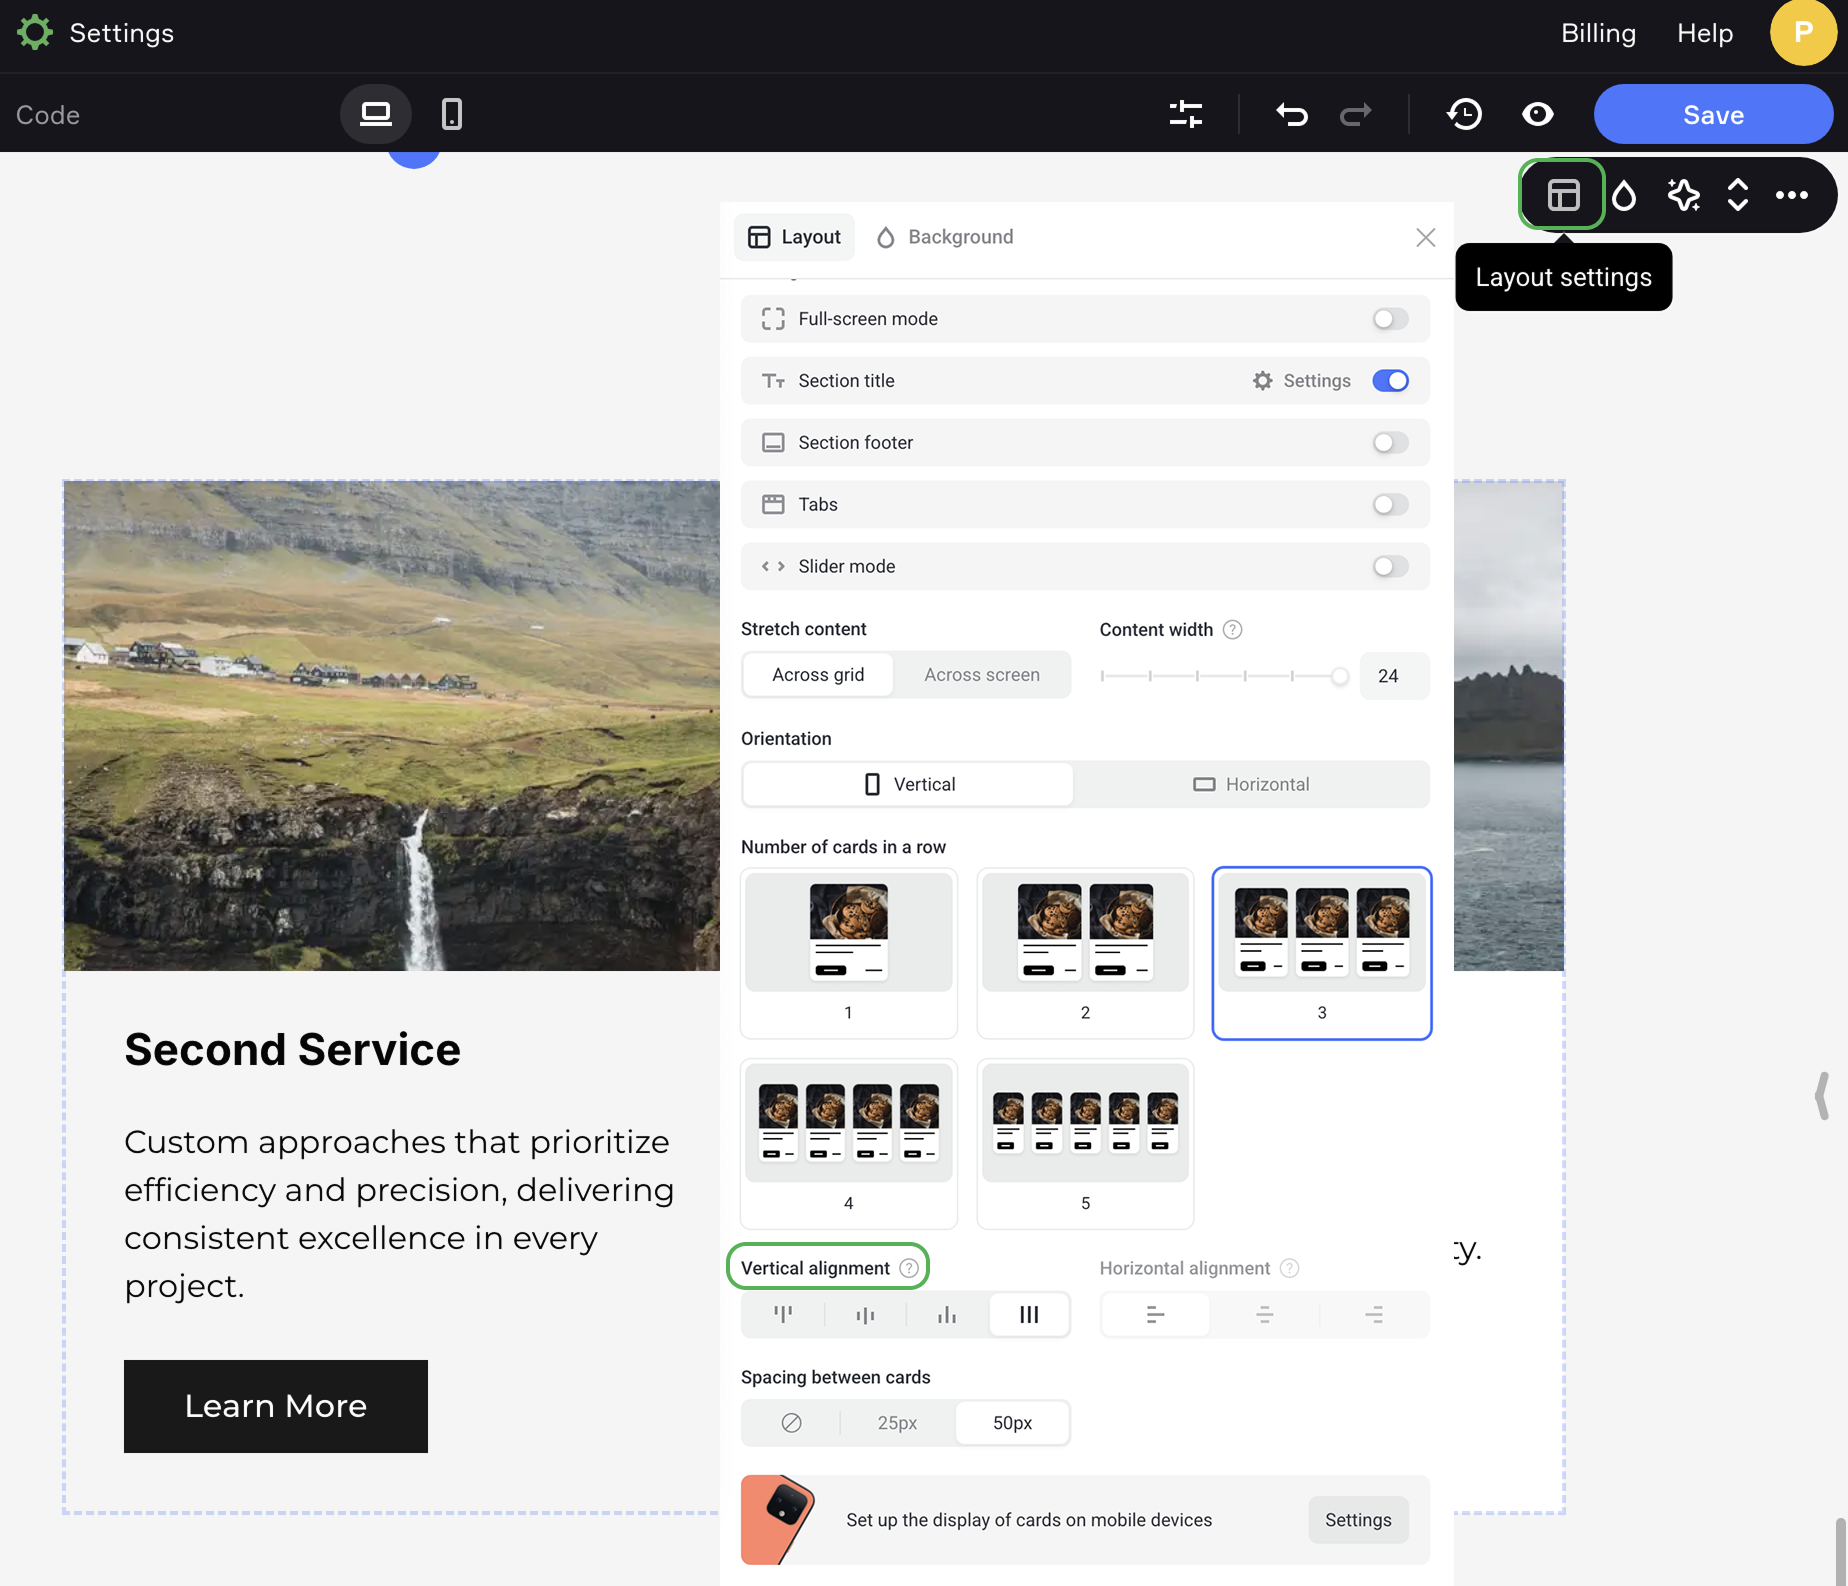1848x1586 pixels.
Task: Open the version history clock icon
Action: [x=1465, y=114]
